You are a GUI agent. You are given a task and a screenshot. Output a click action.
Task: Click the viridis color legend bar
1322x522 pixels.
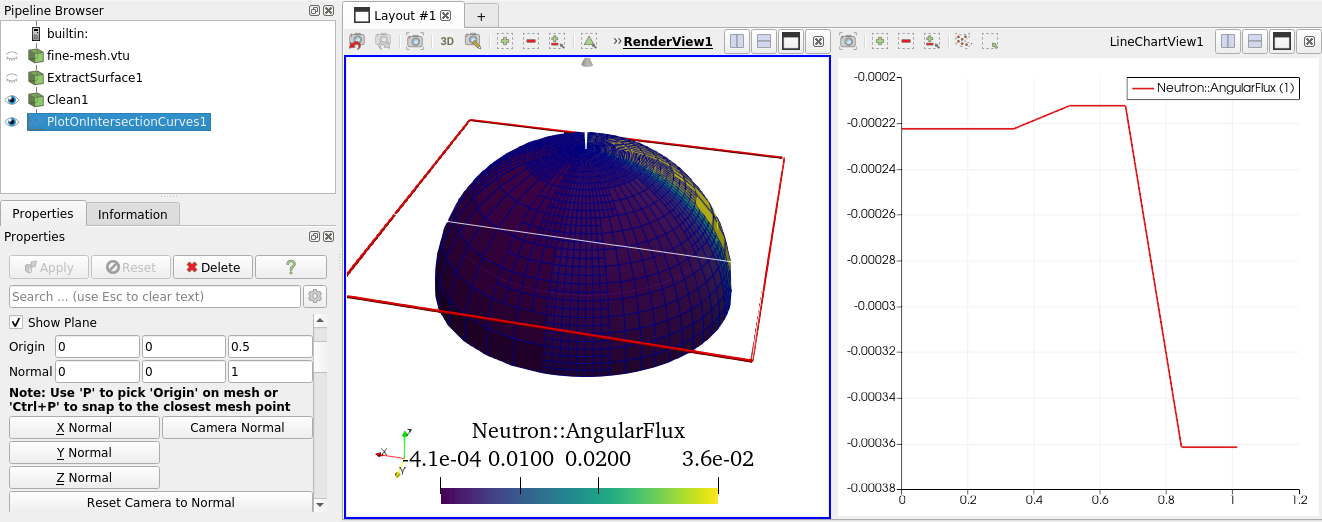point(579,495)
